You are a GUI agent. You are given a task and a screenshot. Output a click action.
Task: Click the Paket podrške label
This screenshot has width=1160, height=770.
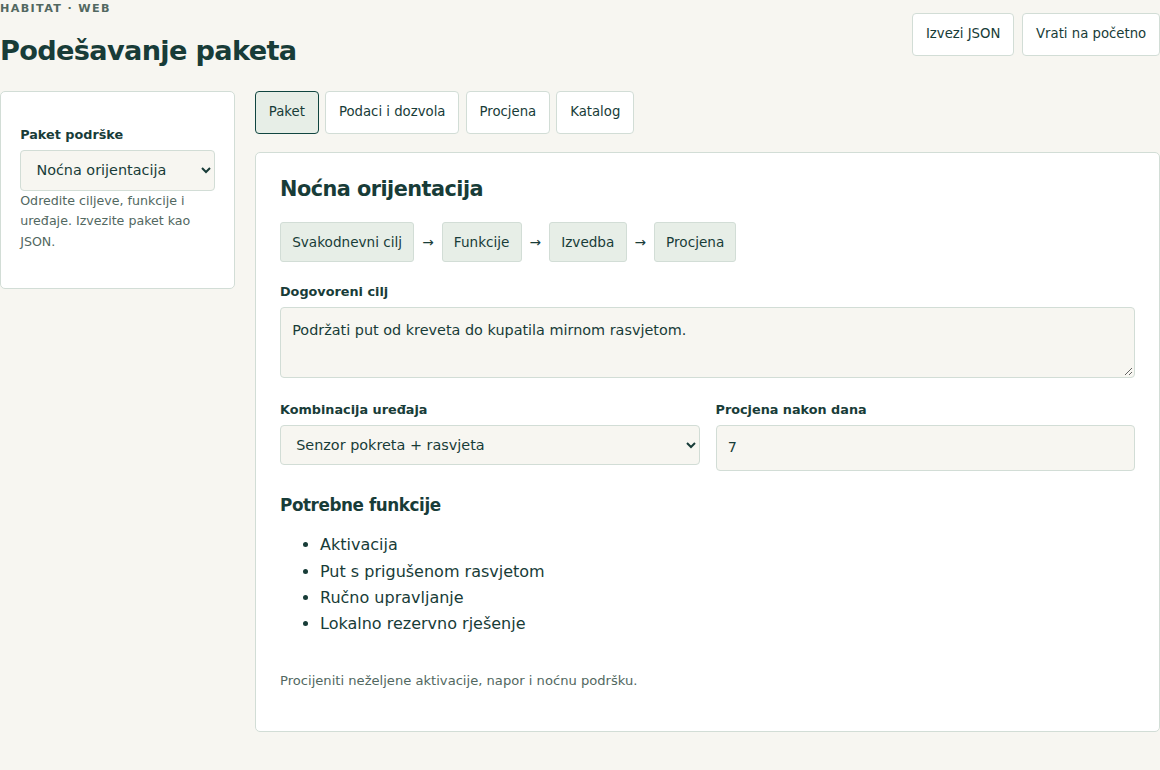[x=72, y=135]
